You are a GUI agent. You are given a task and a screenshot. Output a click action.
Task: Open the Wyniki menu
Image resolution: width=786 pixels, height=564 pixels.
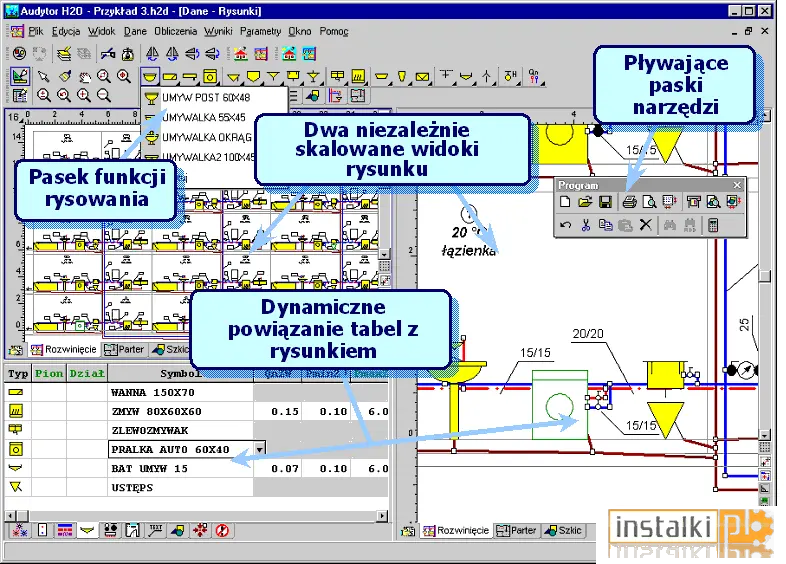[x=218, y=31]
